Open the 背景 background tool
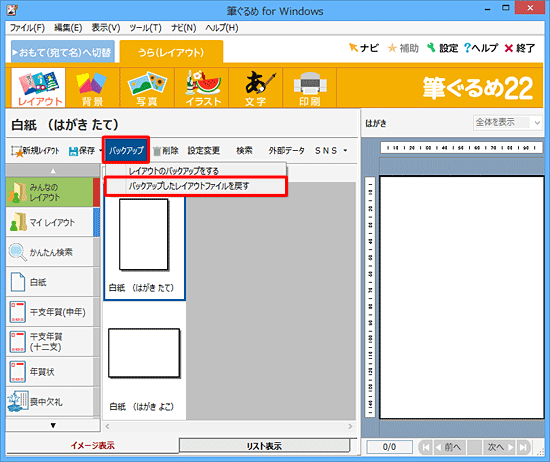The image size is (550, 462). coord(92,88)
